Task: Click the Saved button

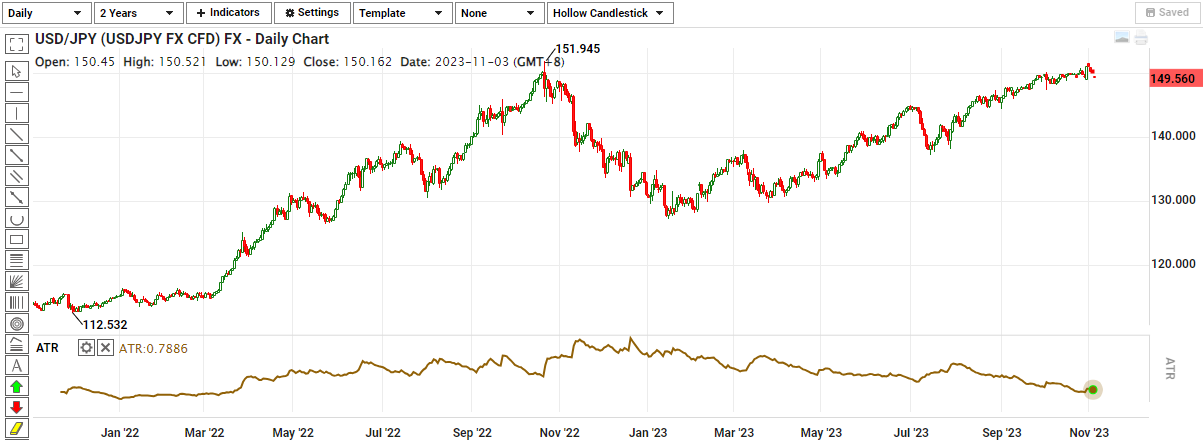Action: coord(1163,13)
